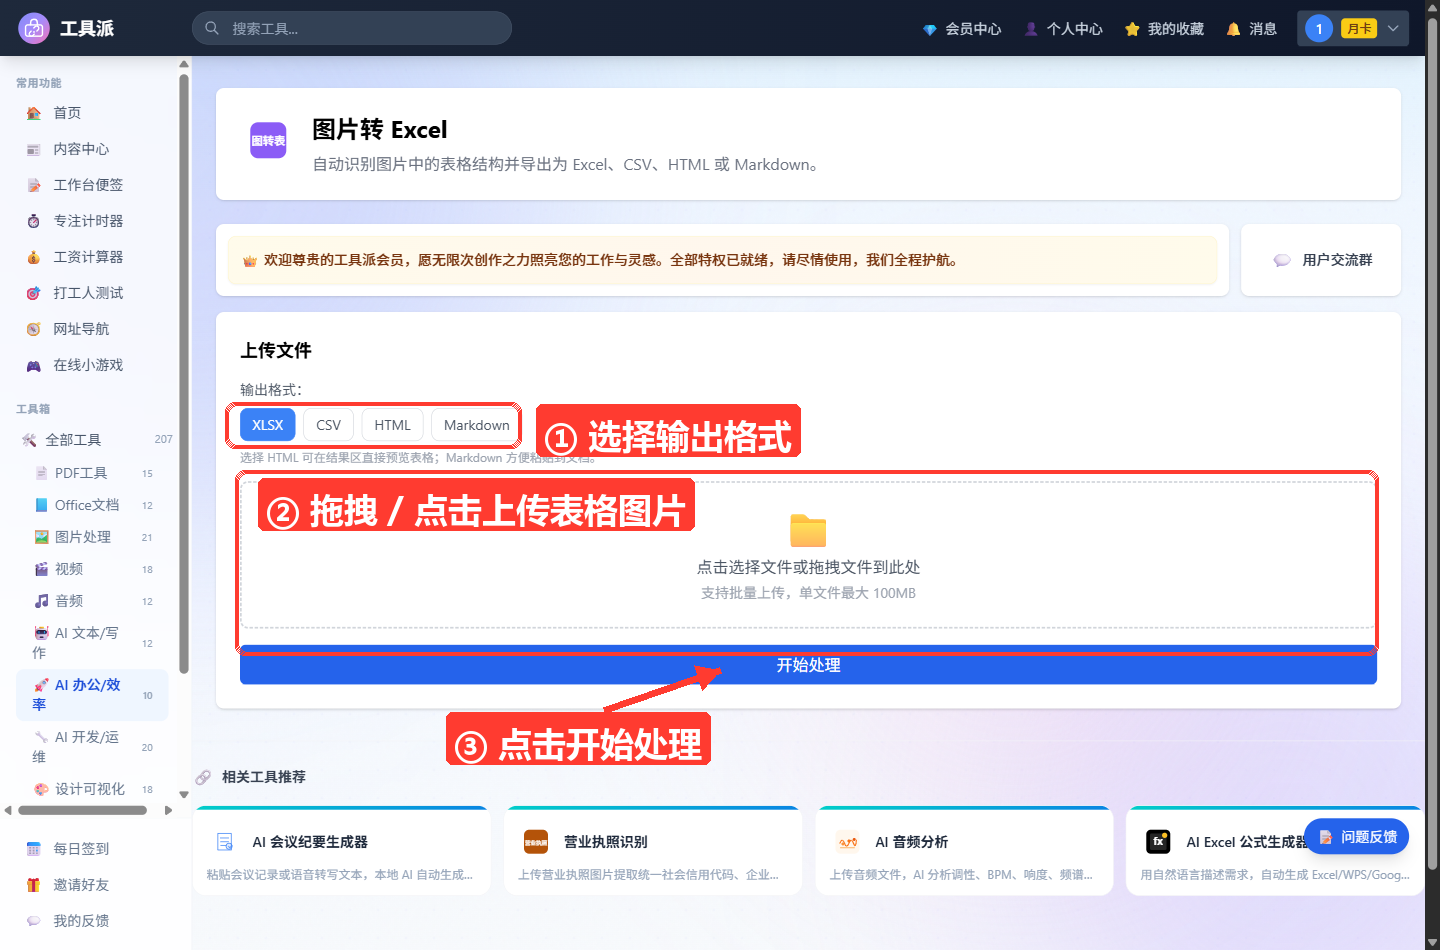Click the 专注计时器 clock icon
The height and width of the screenshot is (950, 1440).
click(34, 221)
